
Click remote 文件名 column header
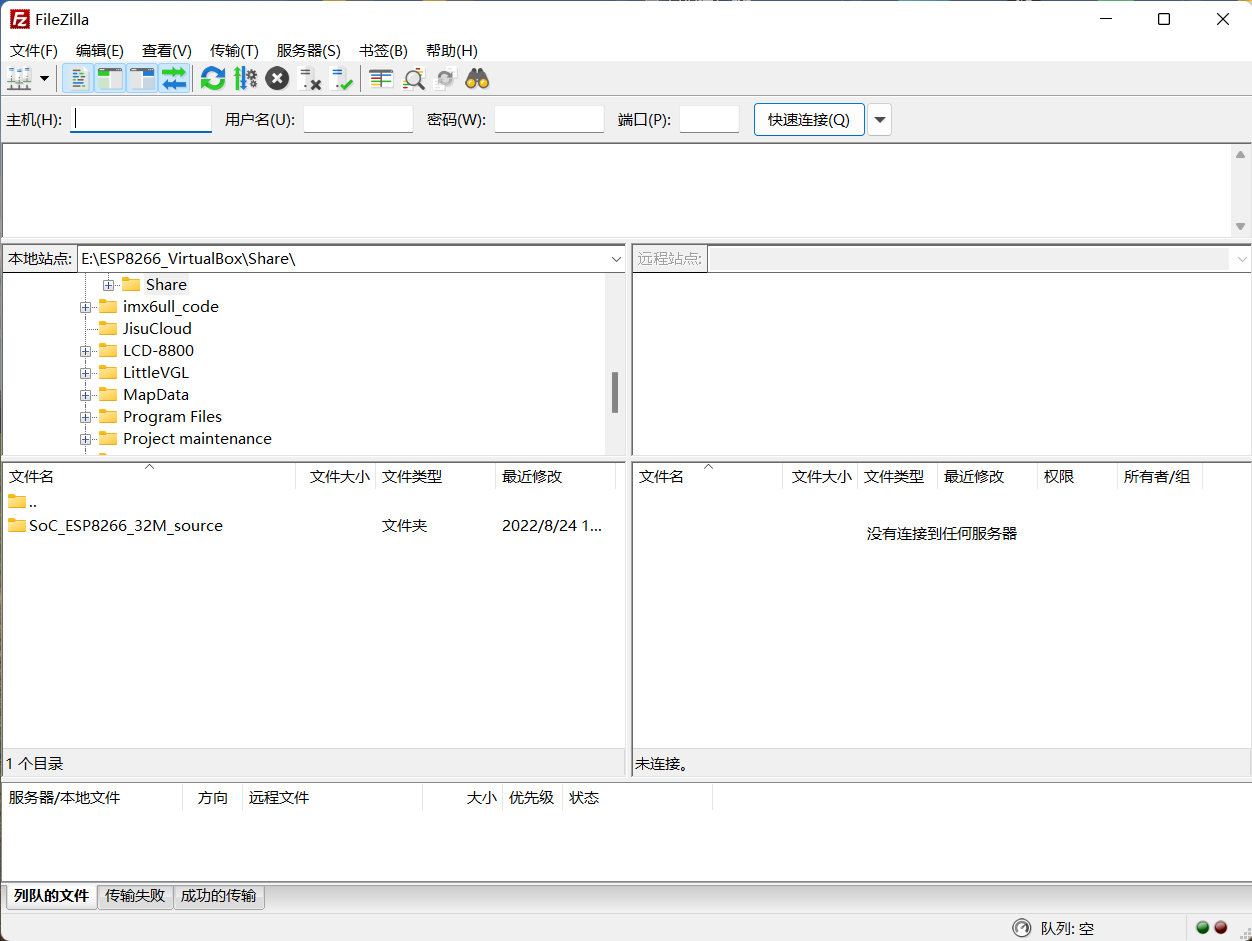pyautogui.click(x=708, y=477)
